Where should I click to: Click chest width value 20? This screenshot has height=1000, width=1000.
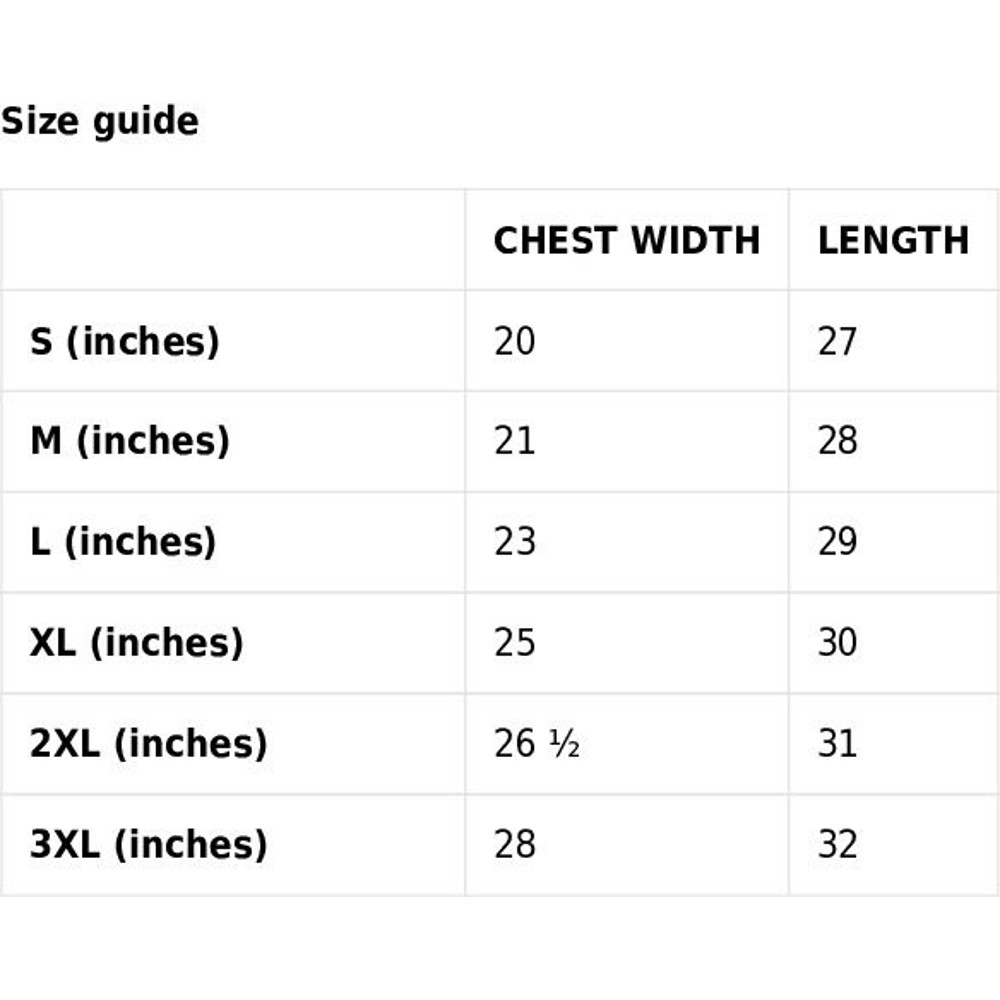click(x=515, y=342)
